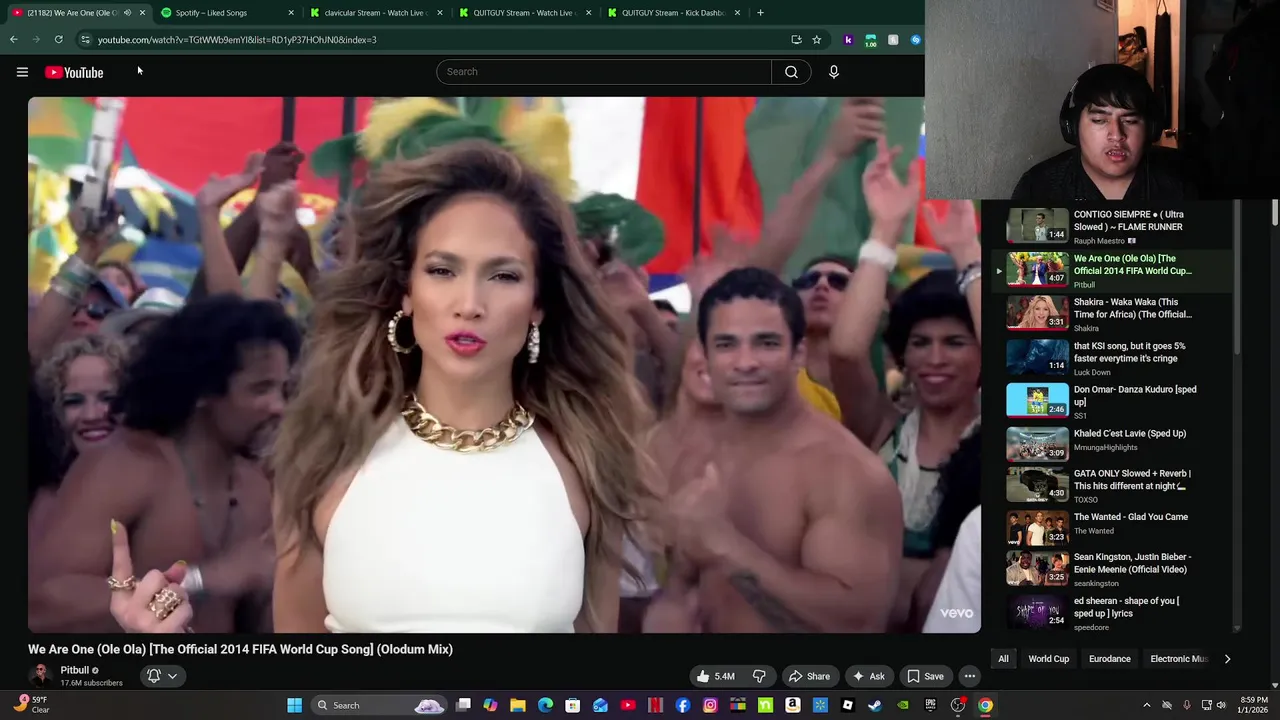Go to YouTube home via logo
Screen dimensions: 1280x720
pyautogui.click(x=74, y=72)
